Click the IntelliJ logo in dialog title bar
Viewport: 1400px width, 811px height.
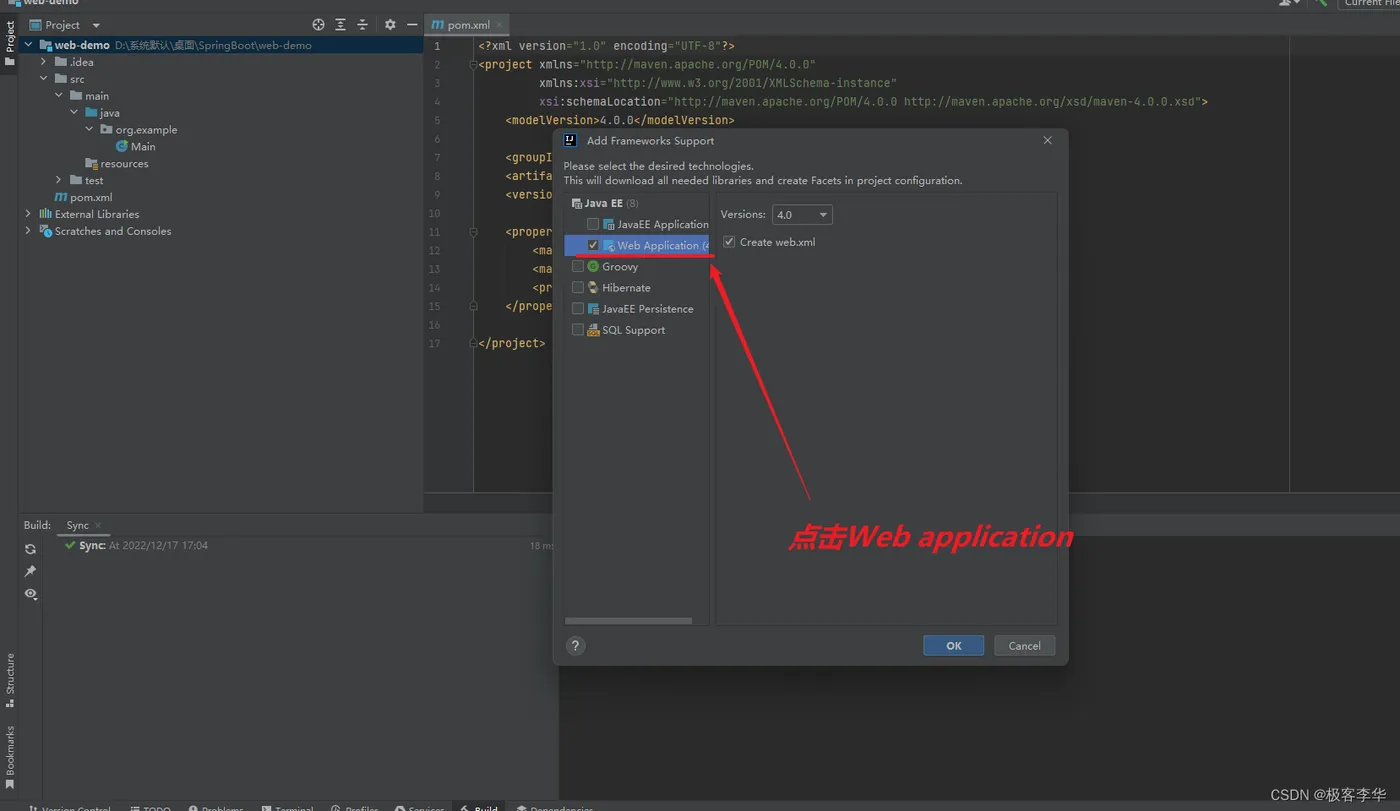[570, 141]
